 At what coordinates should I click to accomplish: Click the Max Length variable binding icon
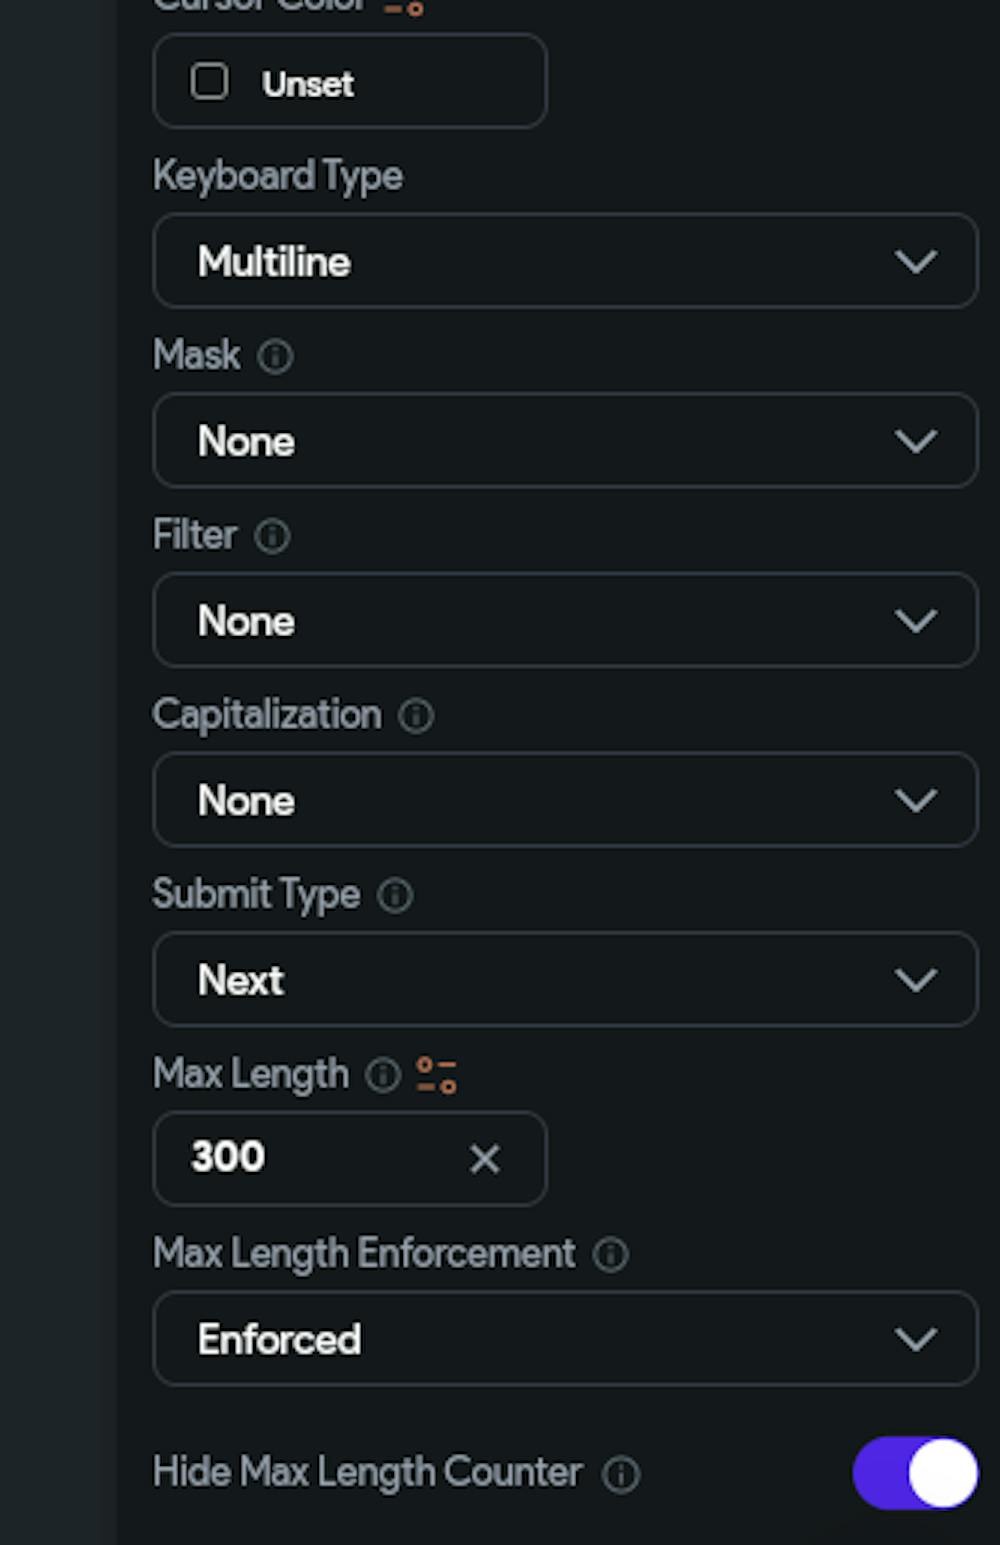click(x=435, y=1075)
